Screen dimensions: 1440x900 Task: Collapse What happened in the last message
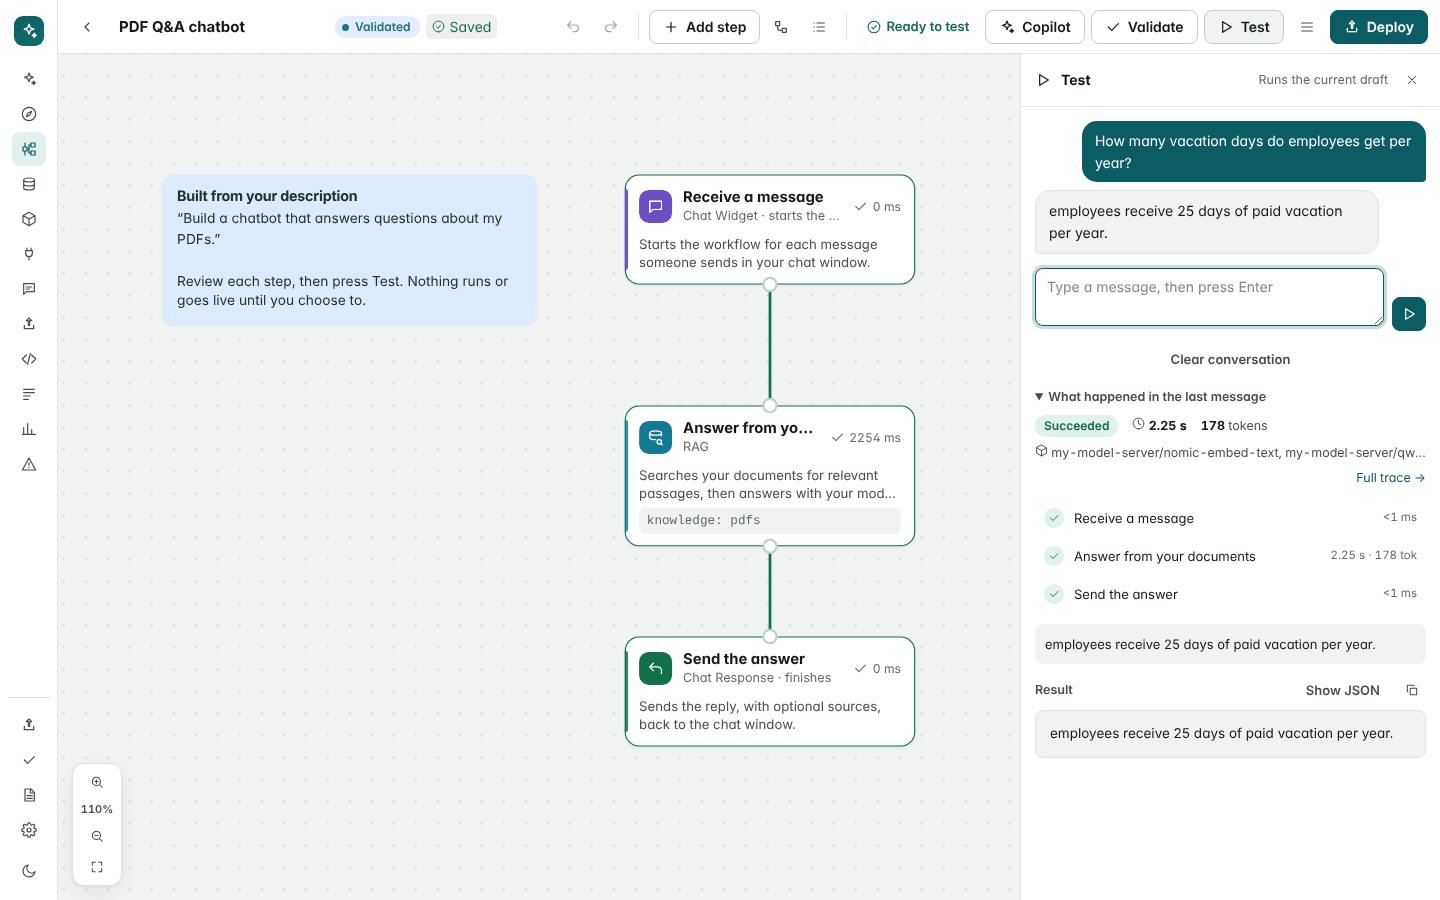coord(1151,397)
